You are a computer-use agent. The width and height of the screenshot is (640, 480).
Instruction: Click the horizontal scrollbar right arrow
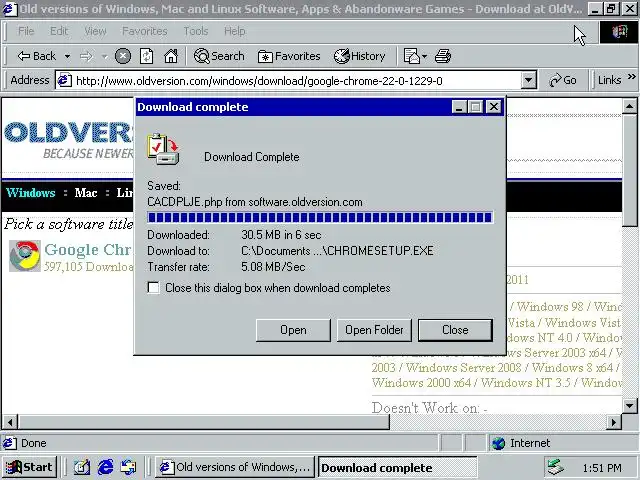pyautogui.click(x=614, y=422)
